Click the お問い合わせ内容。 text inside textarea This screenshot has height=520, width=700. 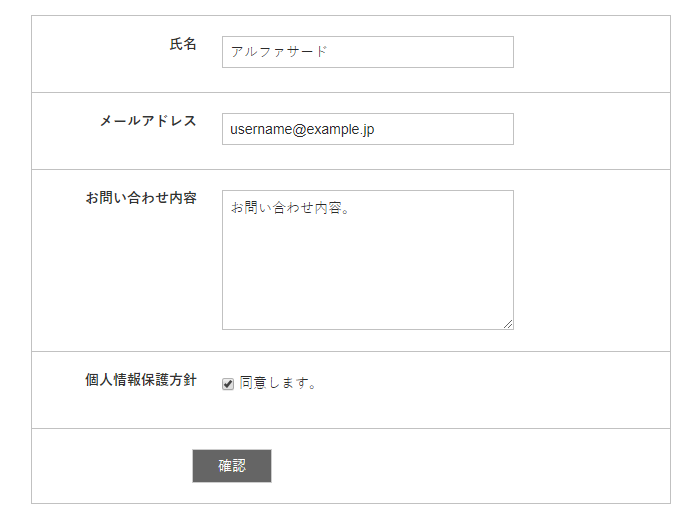tap(290, 208)
